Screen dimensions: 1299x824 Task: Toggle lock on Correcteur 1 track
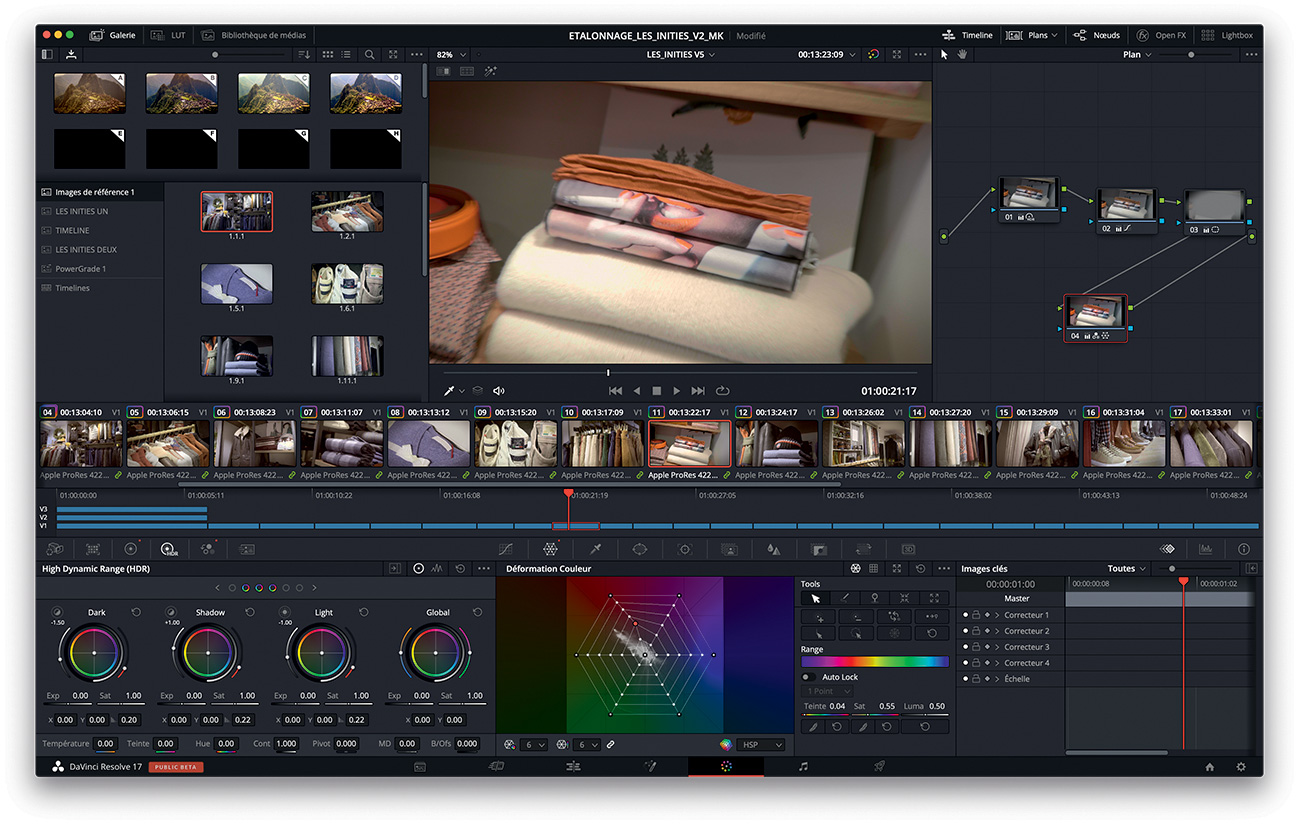[976, 615]
